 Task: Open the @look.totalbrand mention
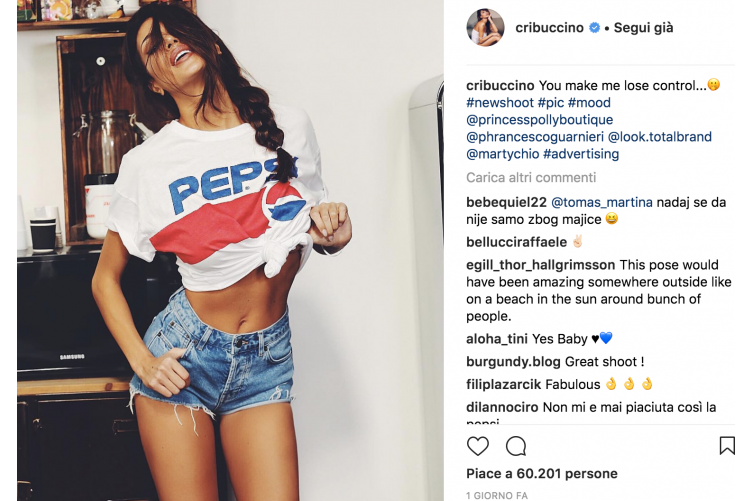click(660, 137)
